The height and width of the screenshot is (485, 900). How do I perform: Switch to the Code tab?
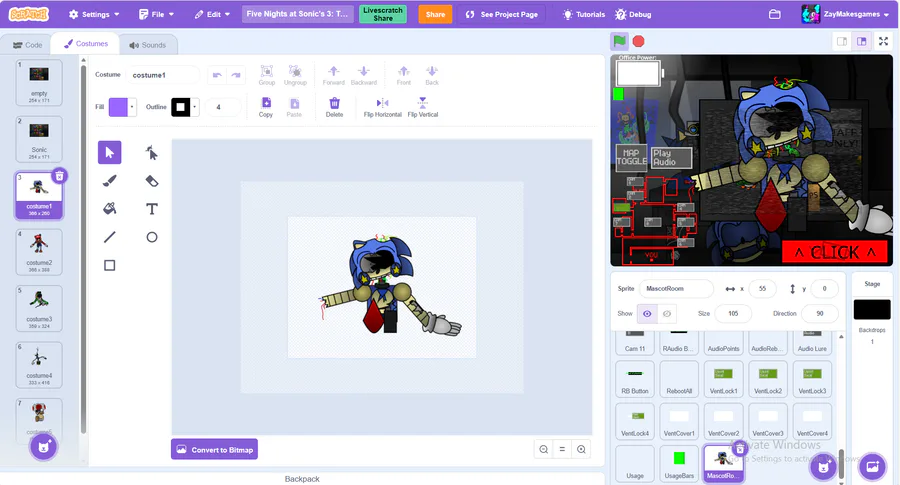pos(27,45)
